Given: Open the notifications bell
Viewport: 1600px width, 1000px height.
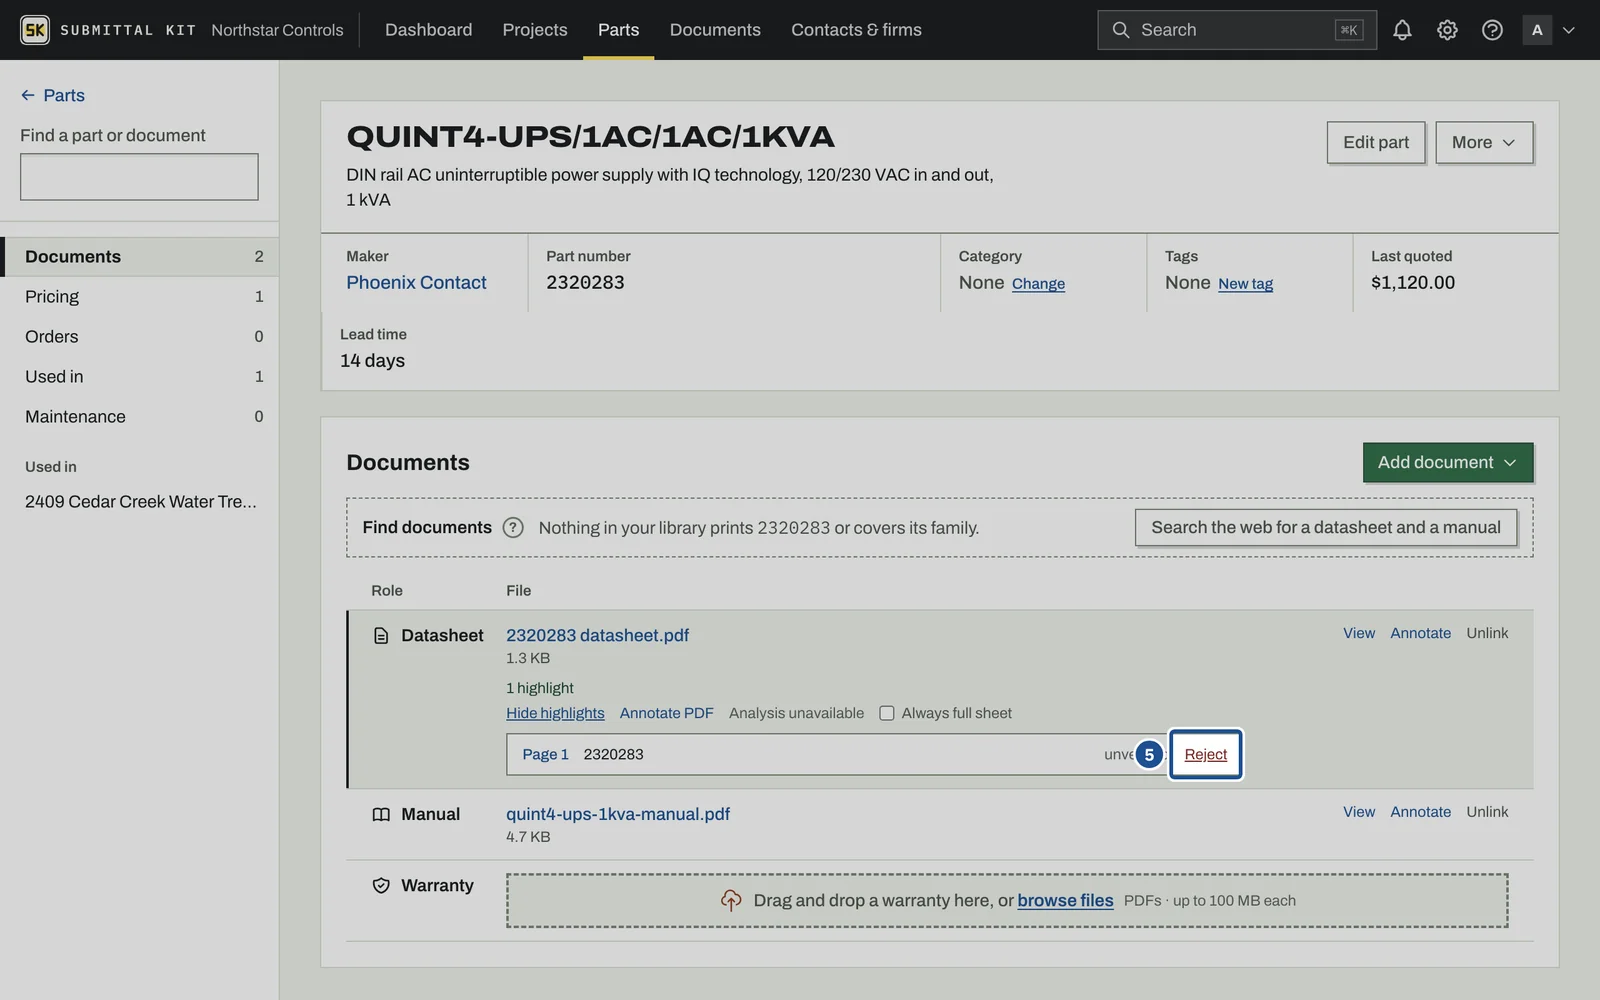Looking at the screenshot, I should (x=1402, y=30).
